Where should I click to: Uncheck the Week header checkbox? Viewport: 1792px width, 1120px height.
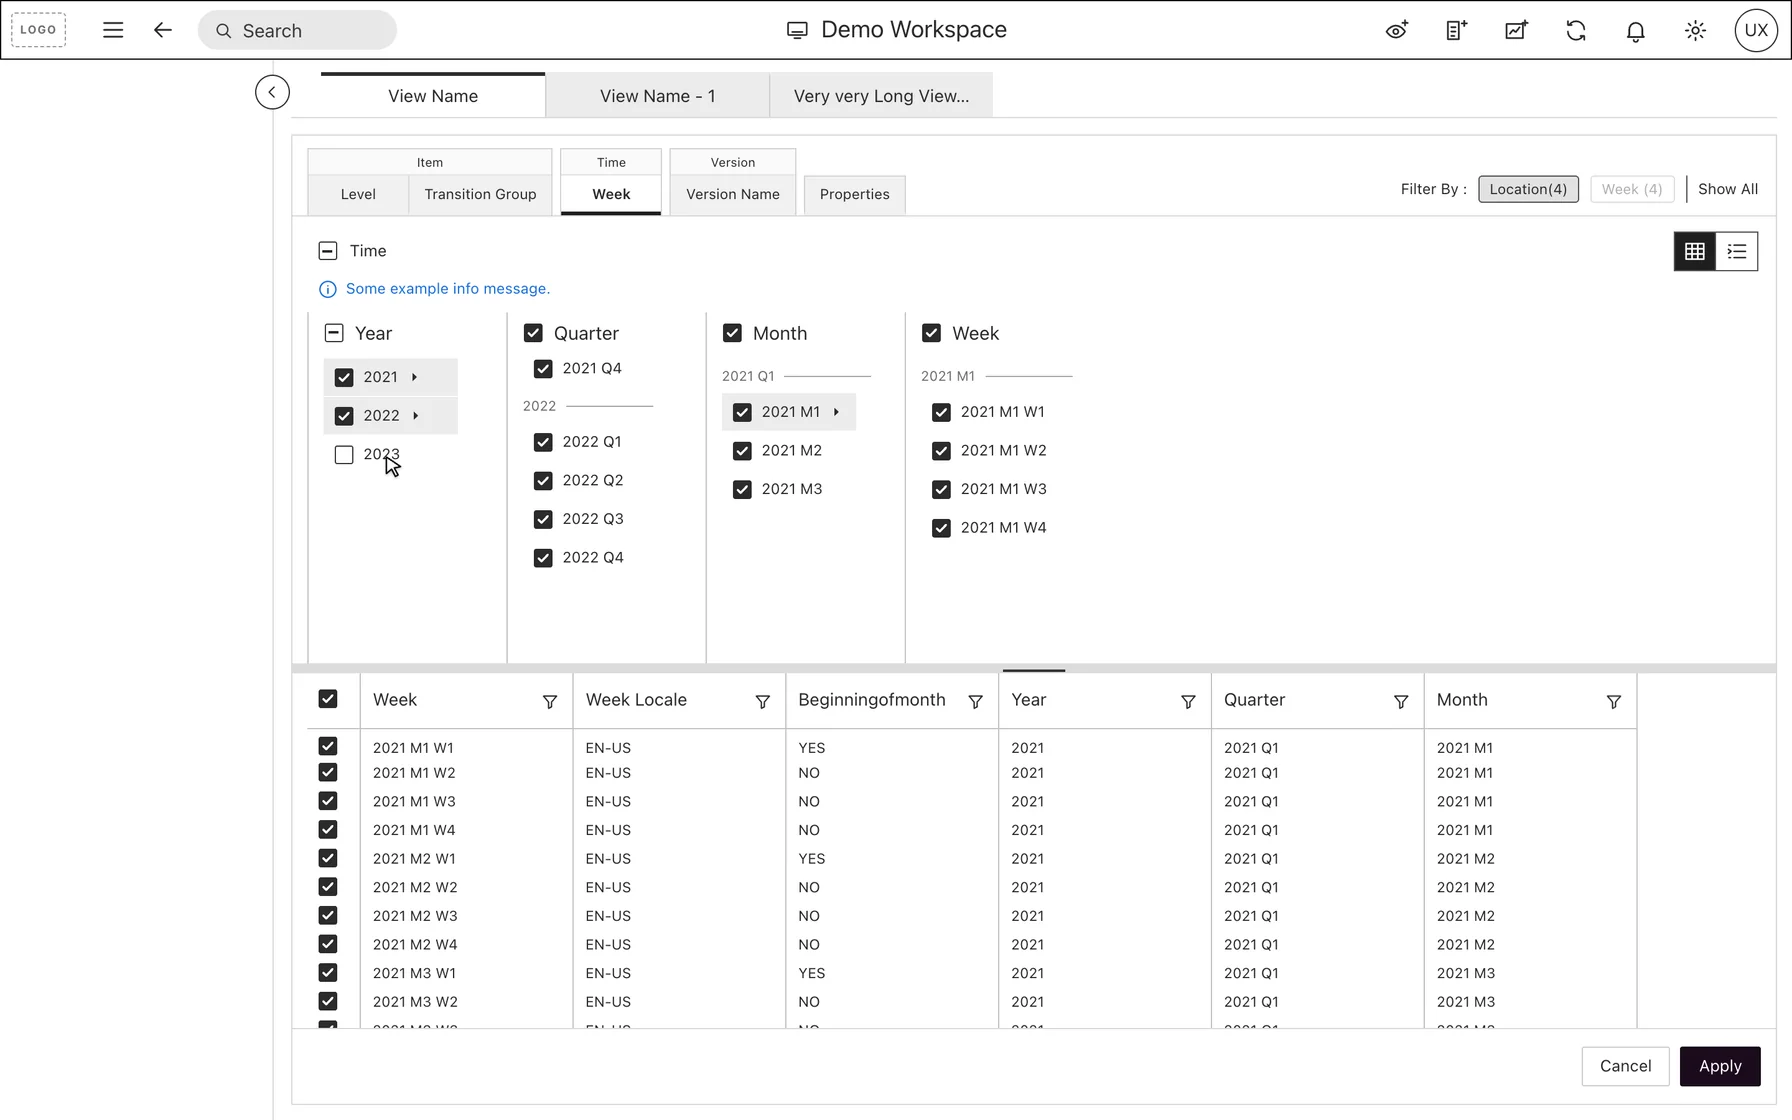click(931, 333)
